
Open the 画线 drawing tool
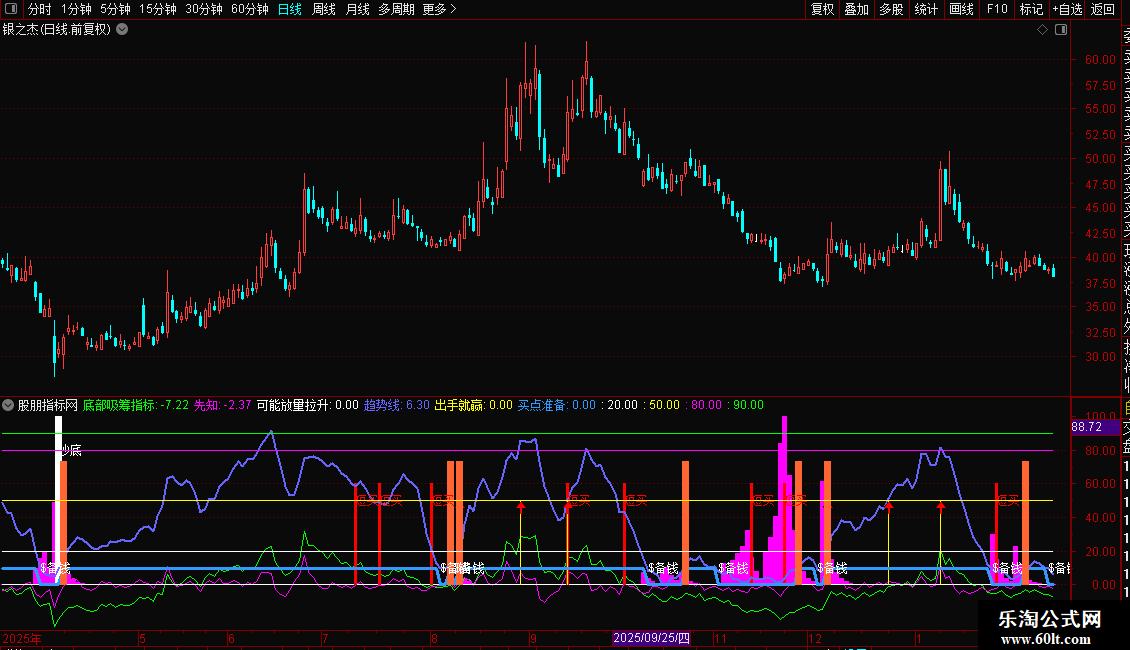pyautogui.click(x=961, y=10)
